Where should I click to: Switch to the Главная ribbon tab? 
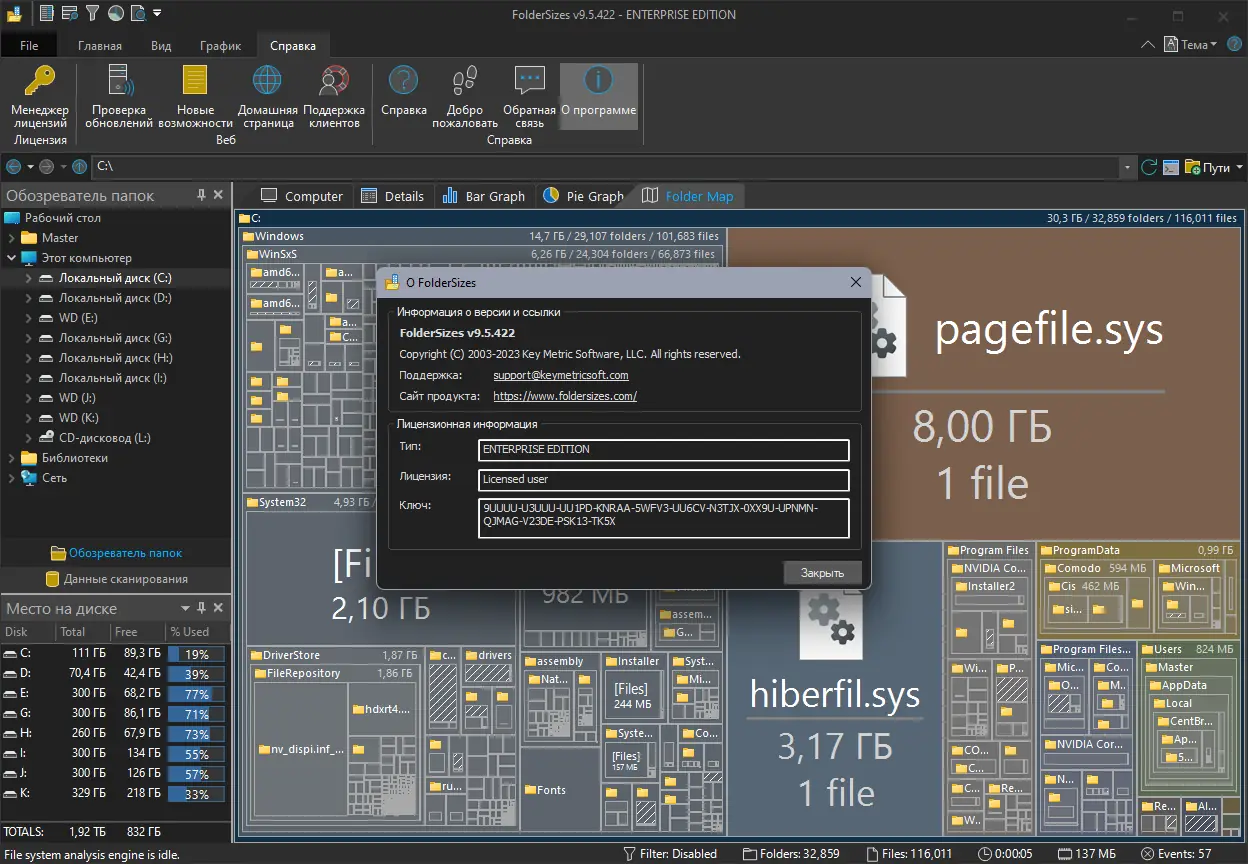click(100, 46)
